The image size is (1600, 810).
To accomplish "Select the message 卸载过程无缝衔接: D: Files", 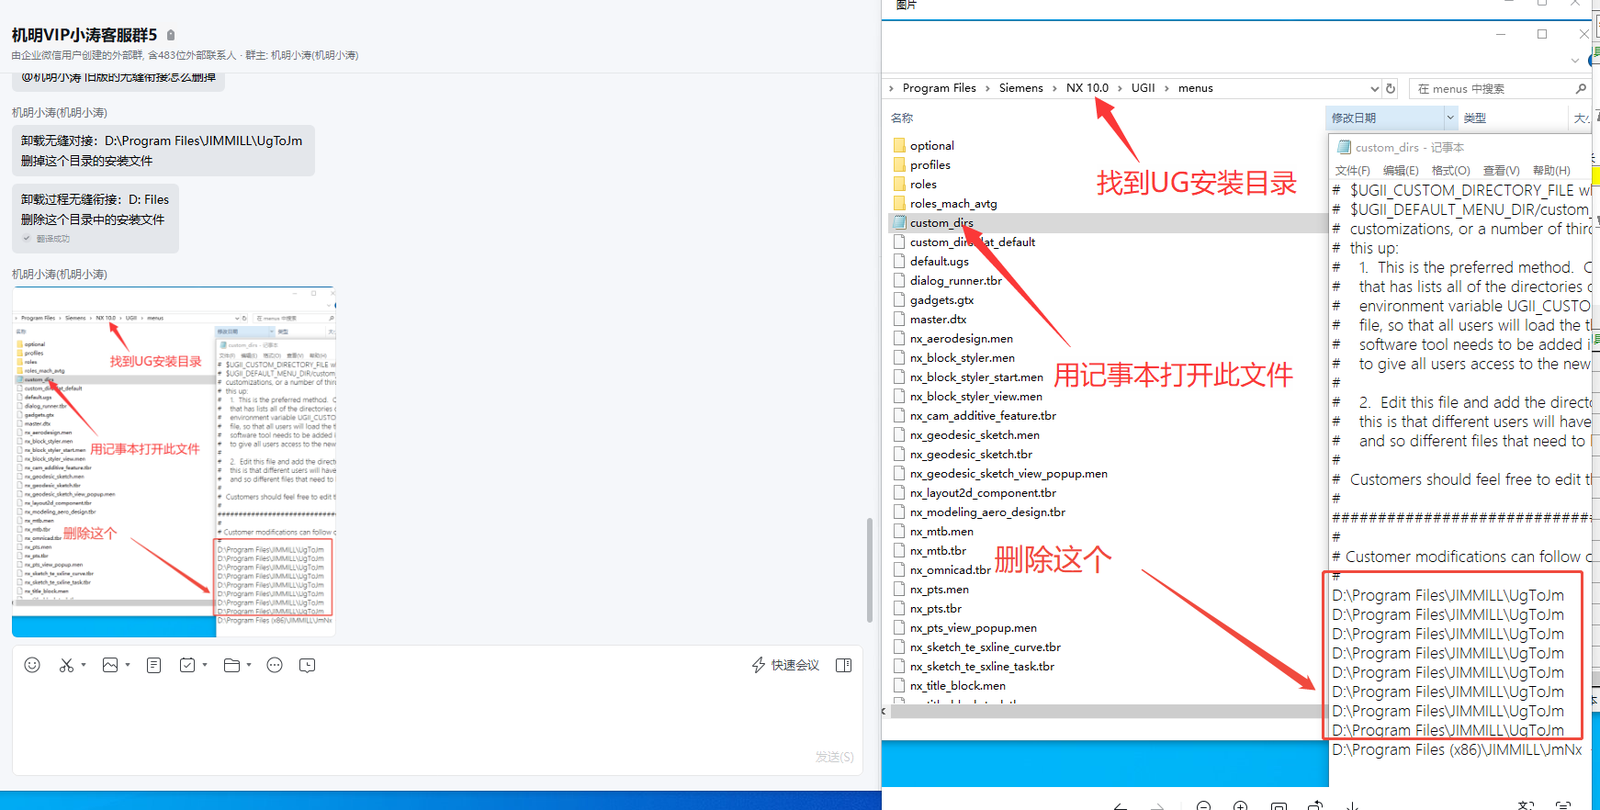I will [x=96, y=218].
